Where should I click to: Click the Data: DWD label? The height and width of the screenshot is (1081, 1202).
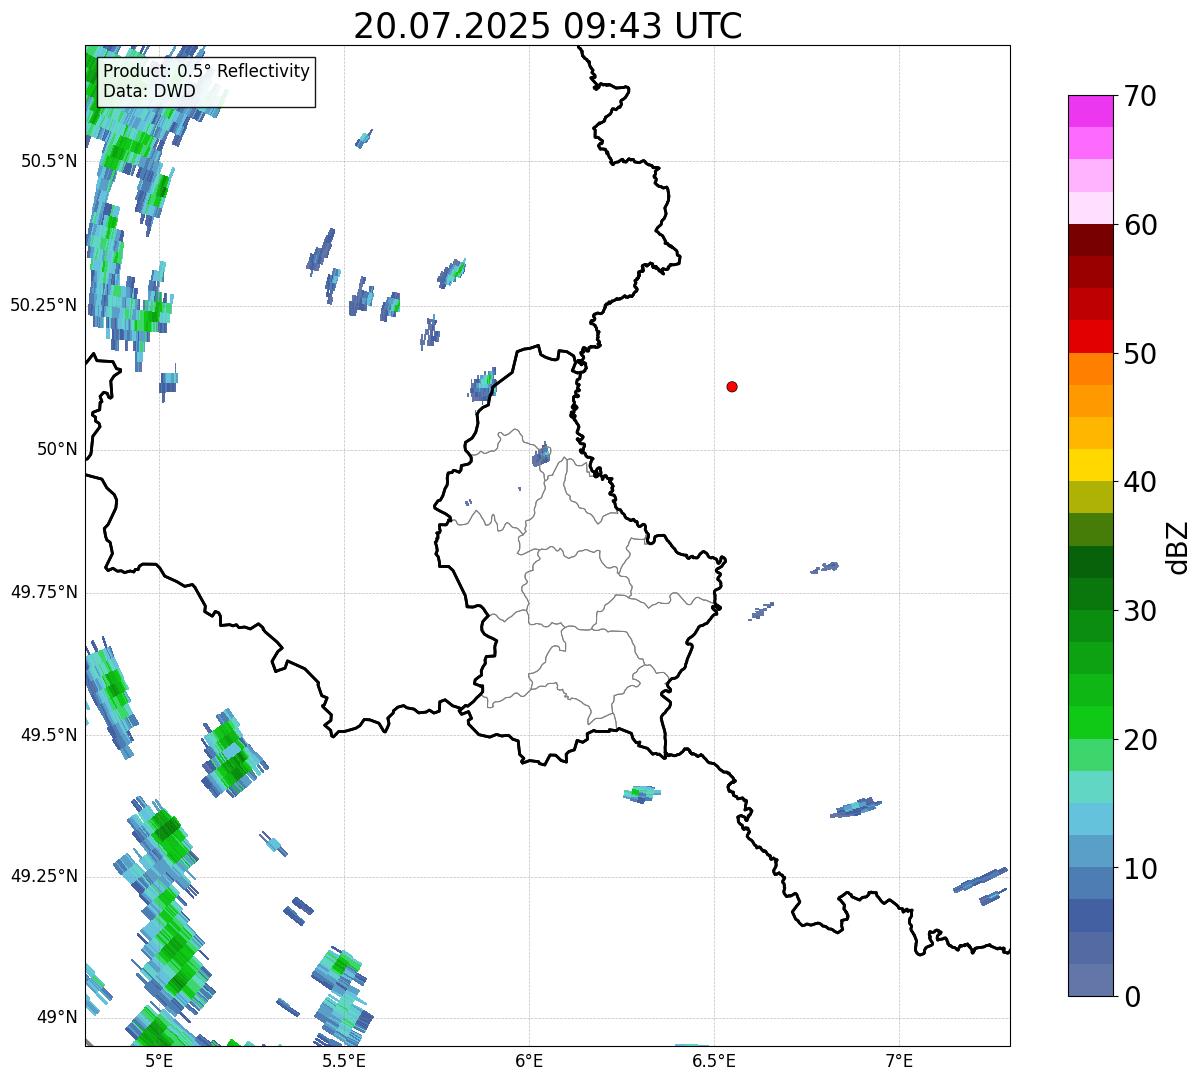tap(149, 91)
